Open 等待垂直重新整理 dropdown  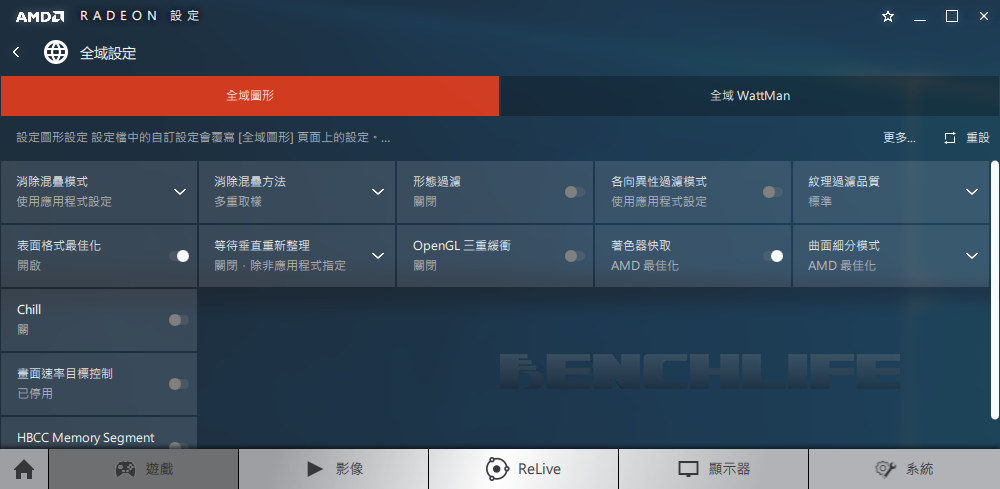378,256
